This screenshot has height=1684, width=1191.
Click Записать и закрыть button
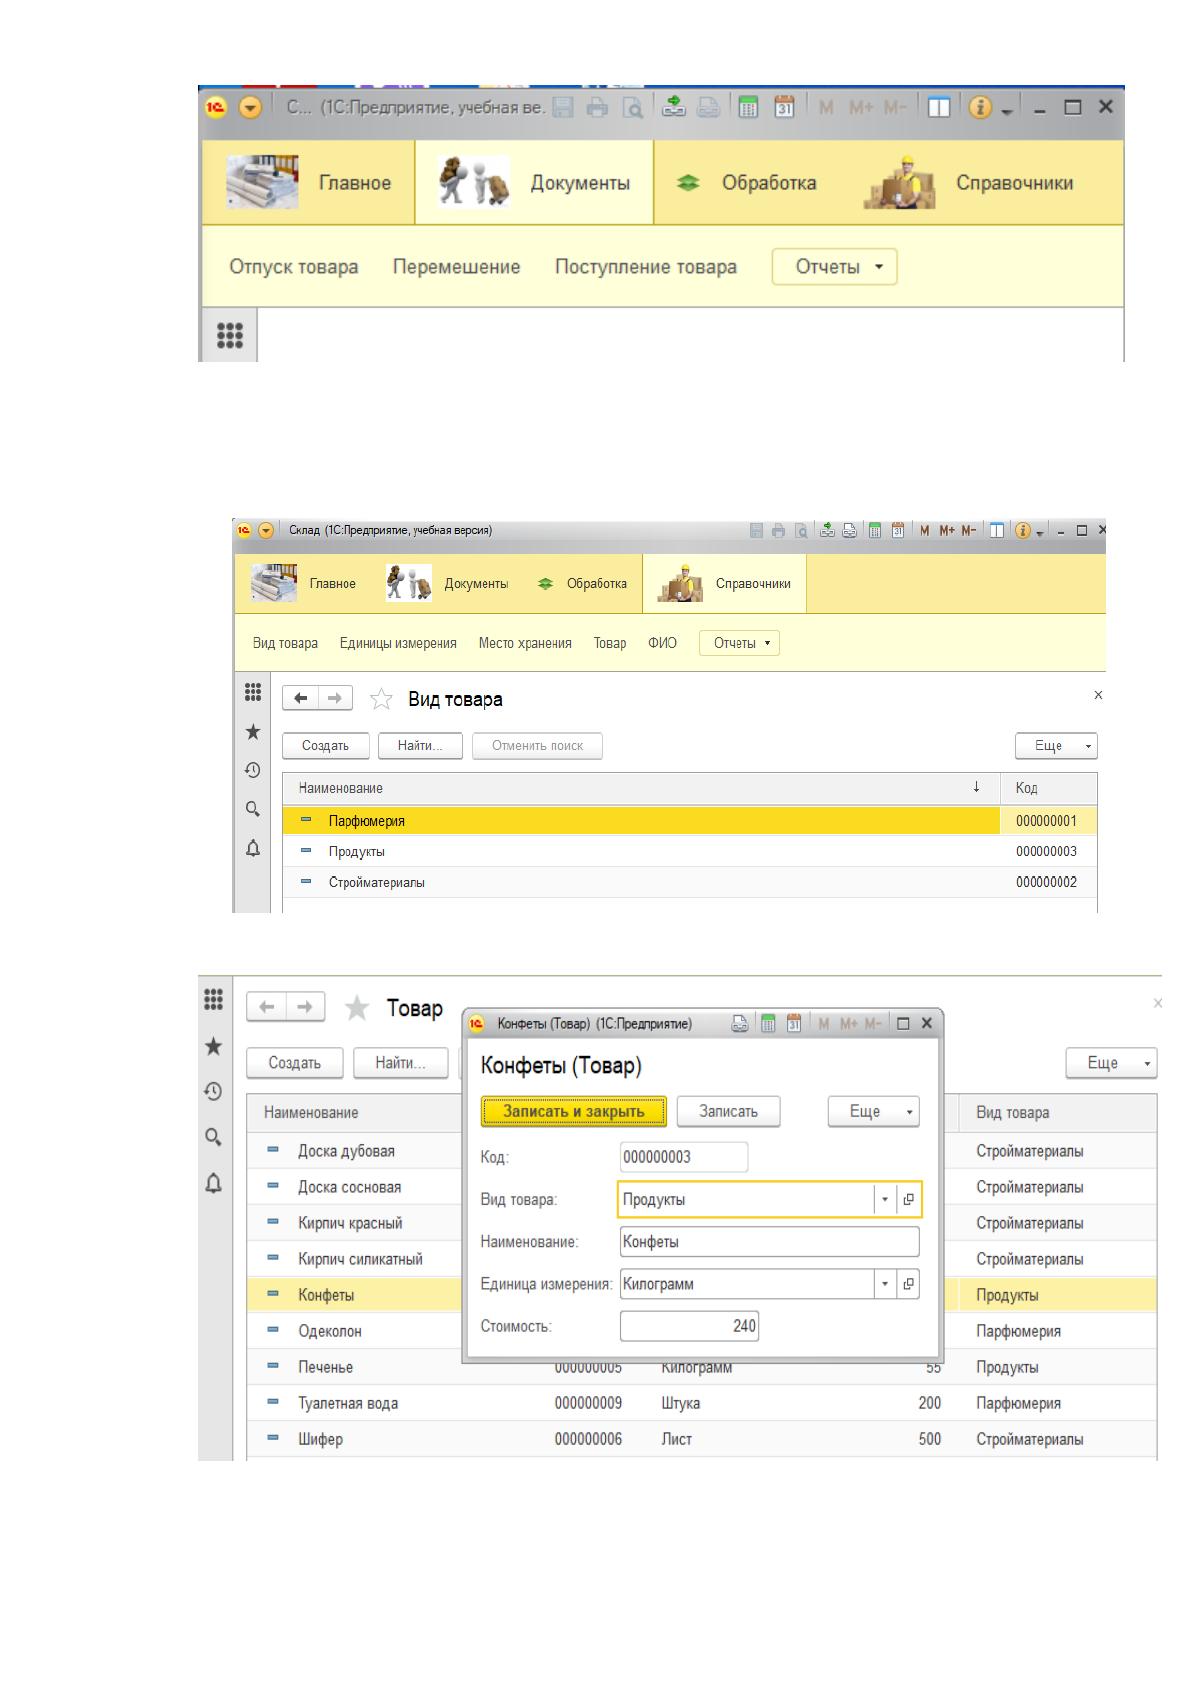(x=574, y=1111)
